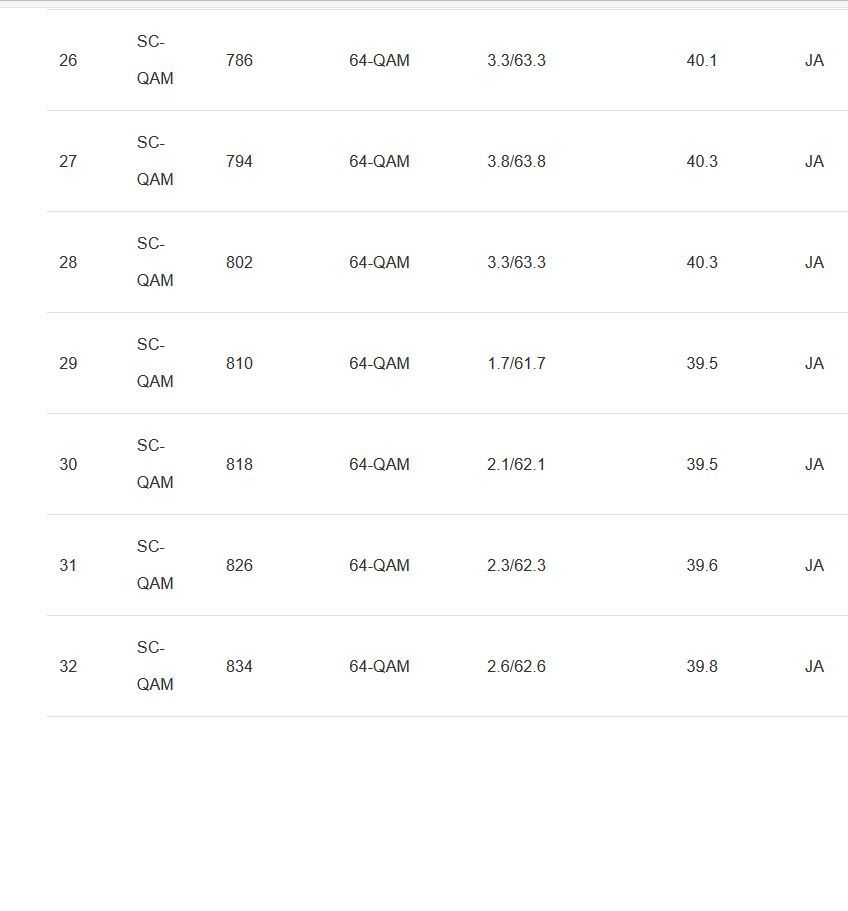Click channel number 26 cell
The width and height of the screenshot is (848, 911).
coord(68,61)
